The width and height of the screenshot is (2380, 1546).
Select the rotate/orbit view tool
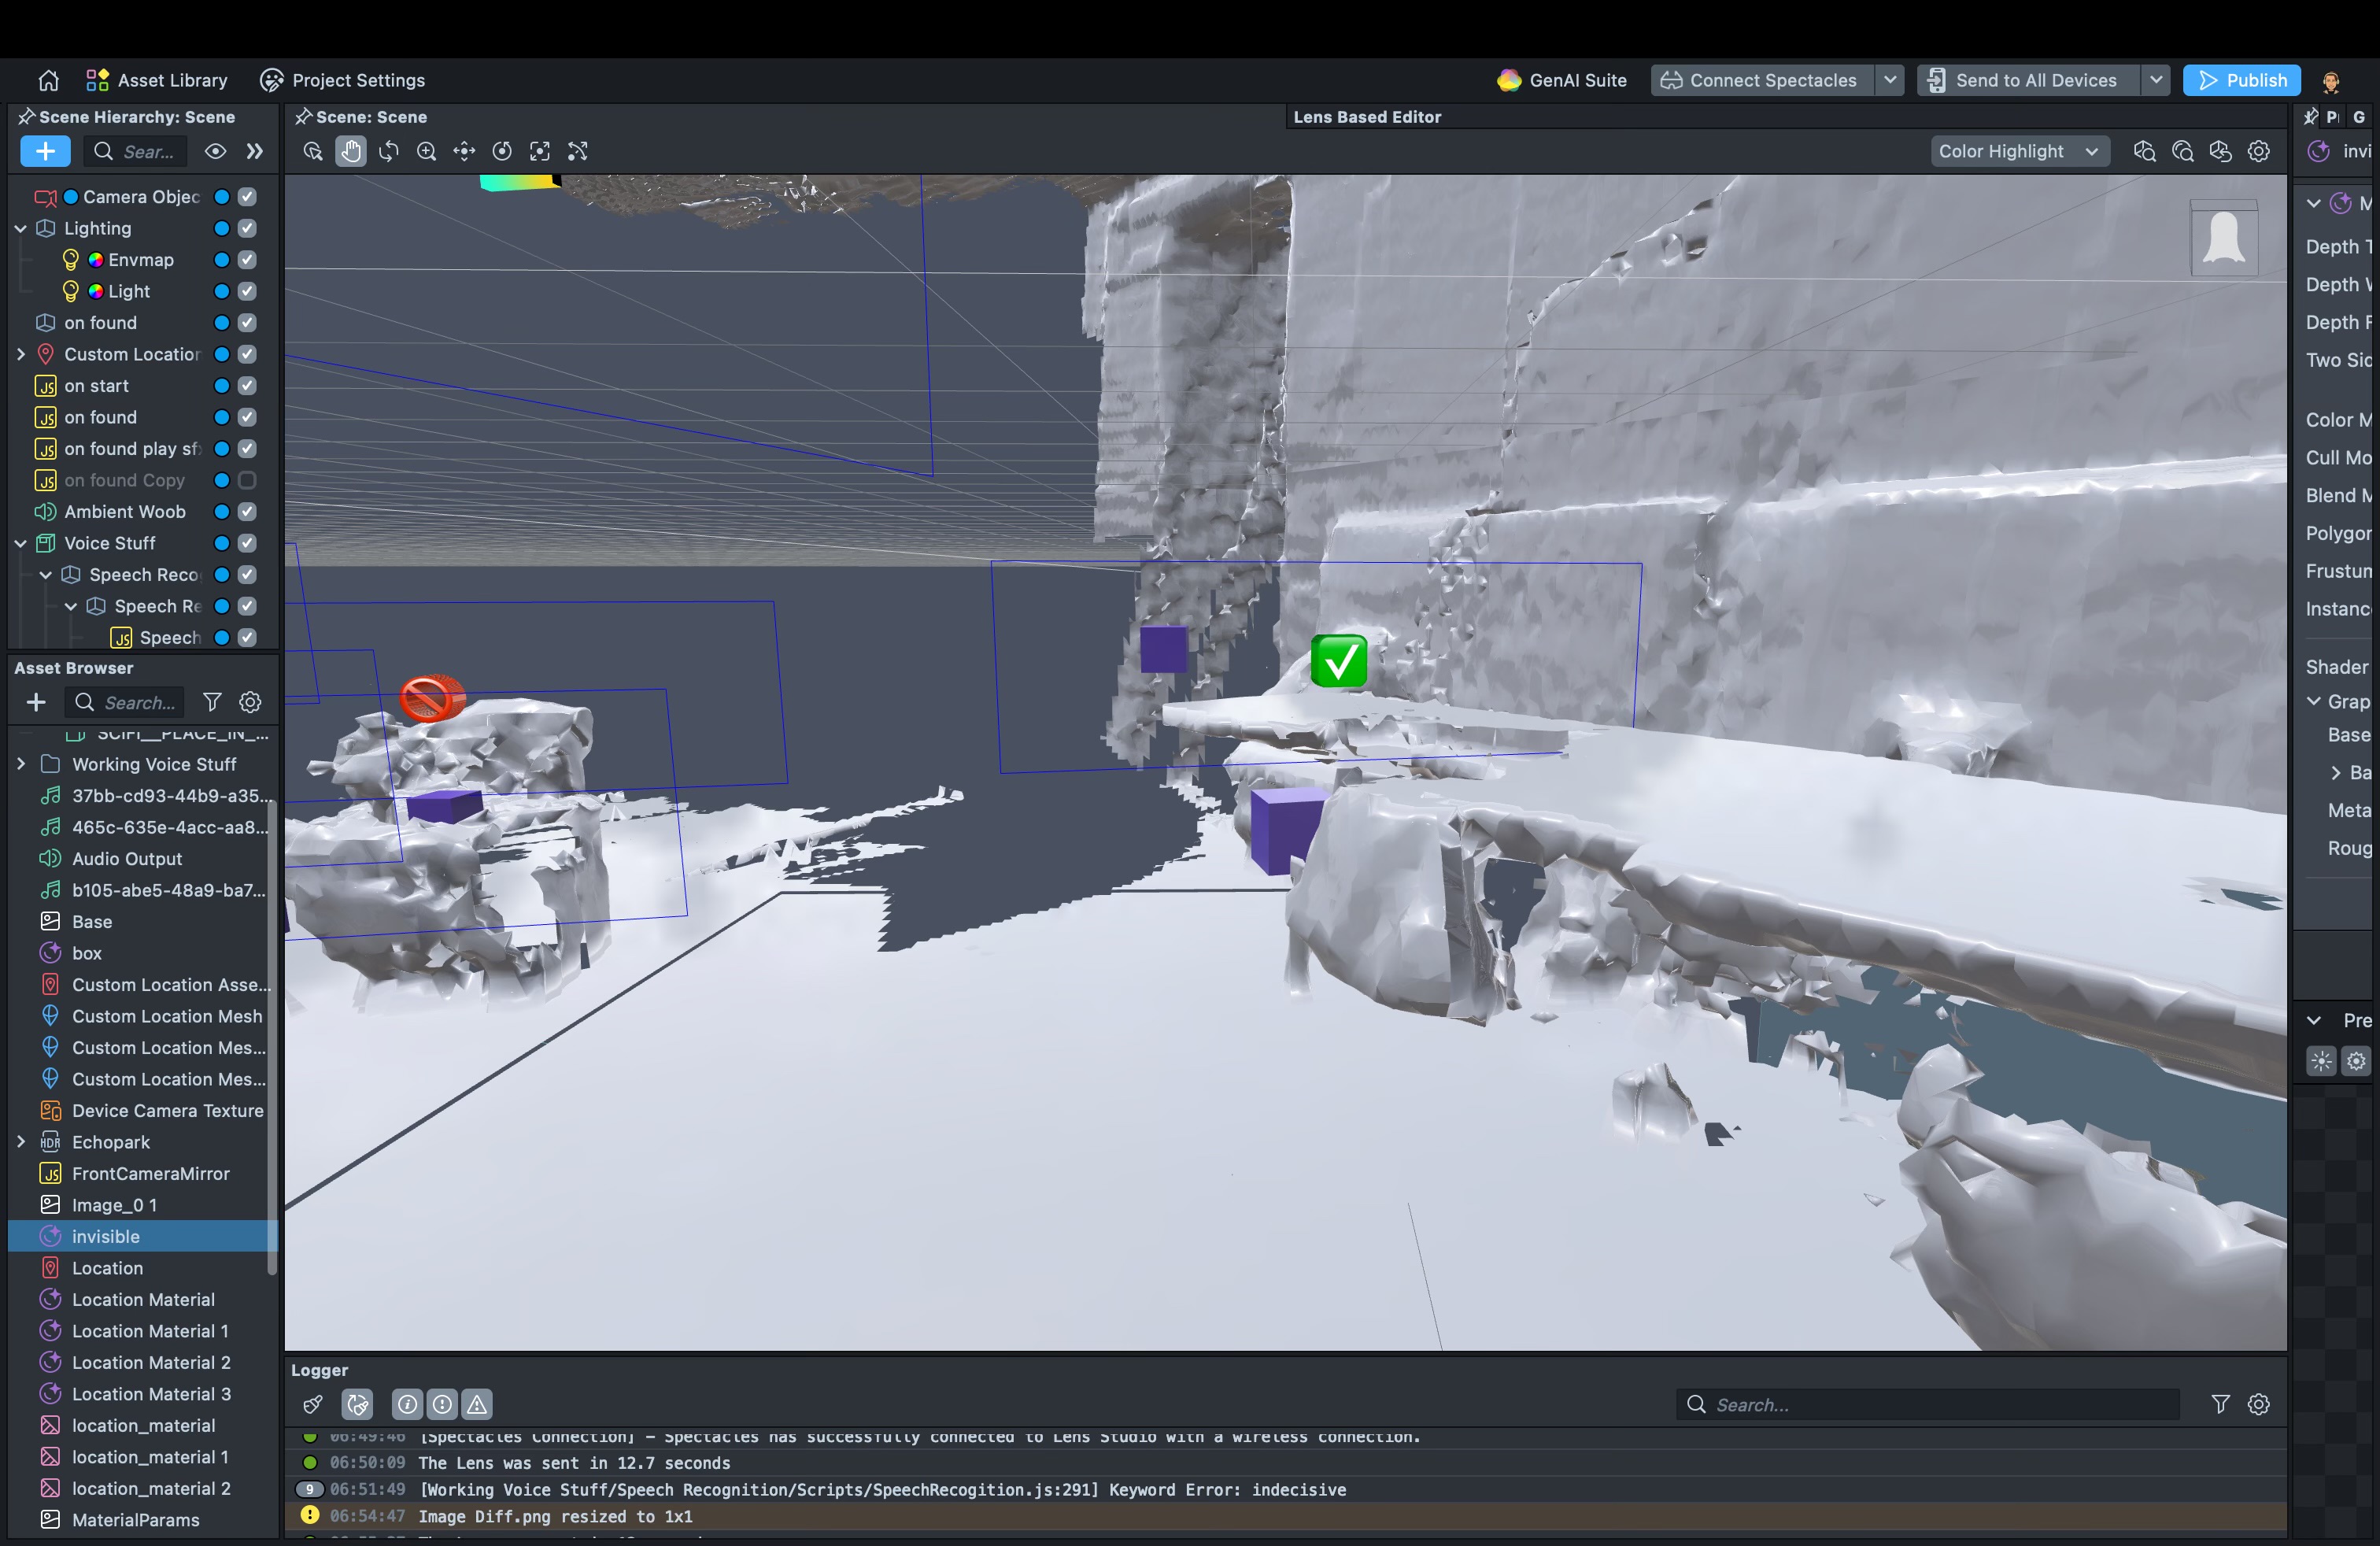click(388, 151)
